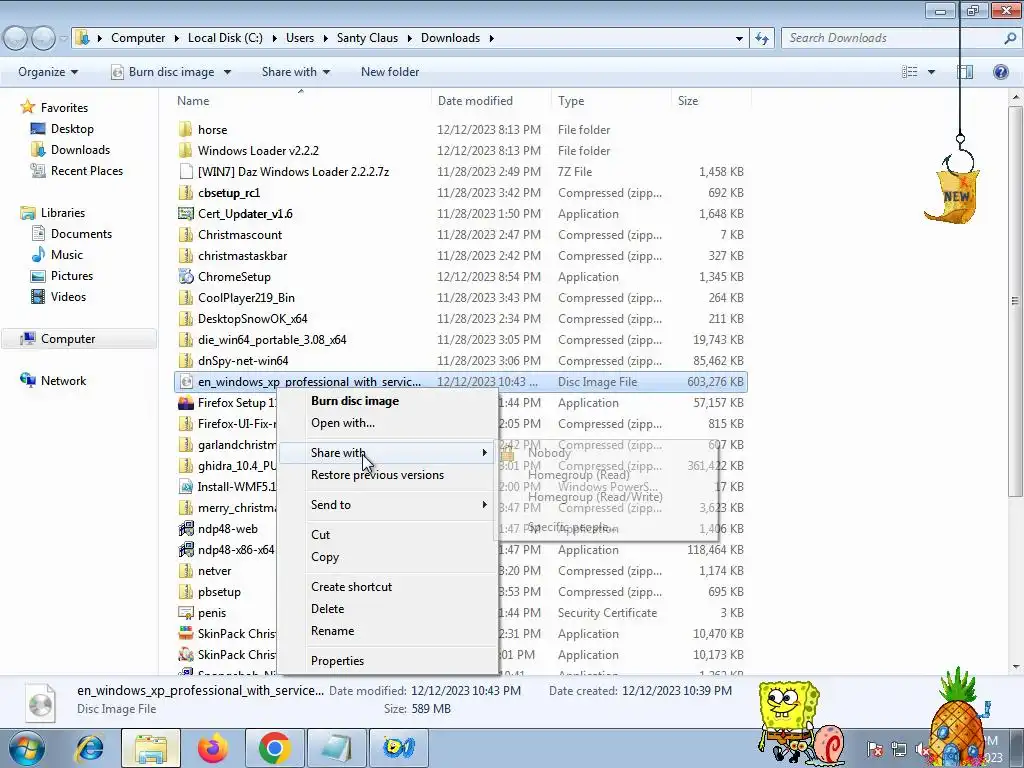Viewport: 1024px width, 768px height.
Task: Click the ndp48-web installer icon
Action: pyautogui.click(x=186, y=529)
